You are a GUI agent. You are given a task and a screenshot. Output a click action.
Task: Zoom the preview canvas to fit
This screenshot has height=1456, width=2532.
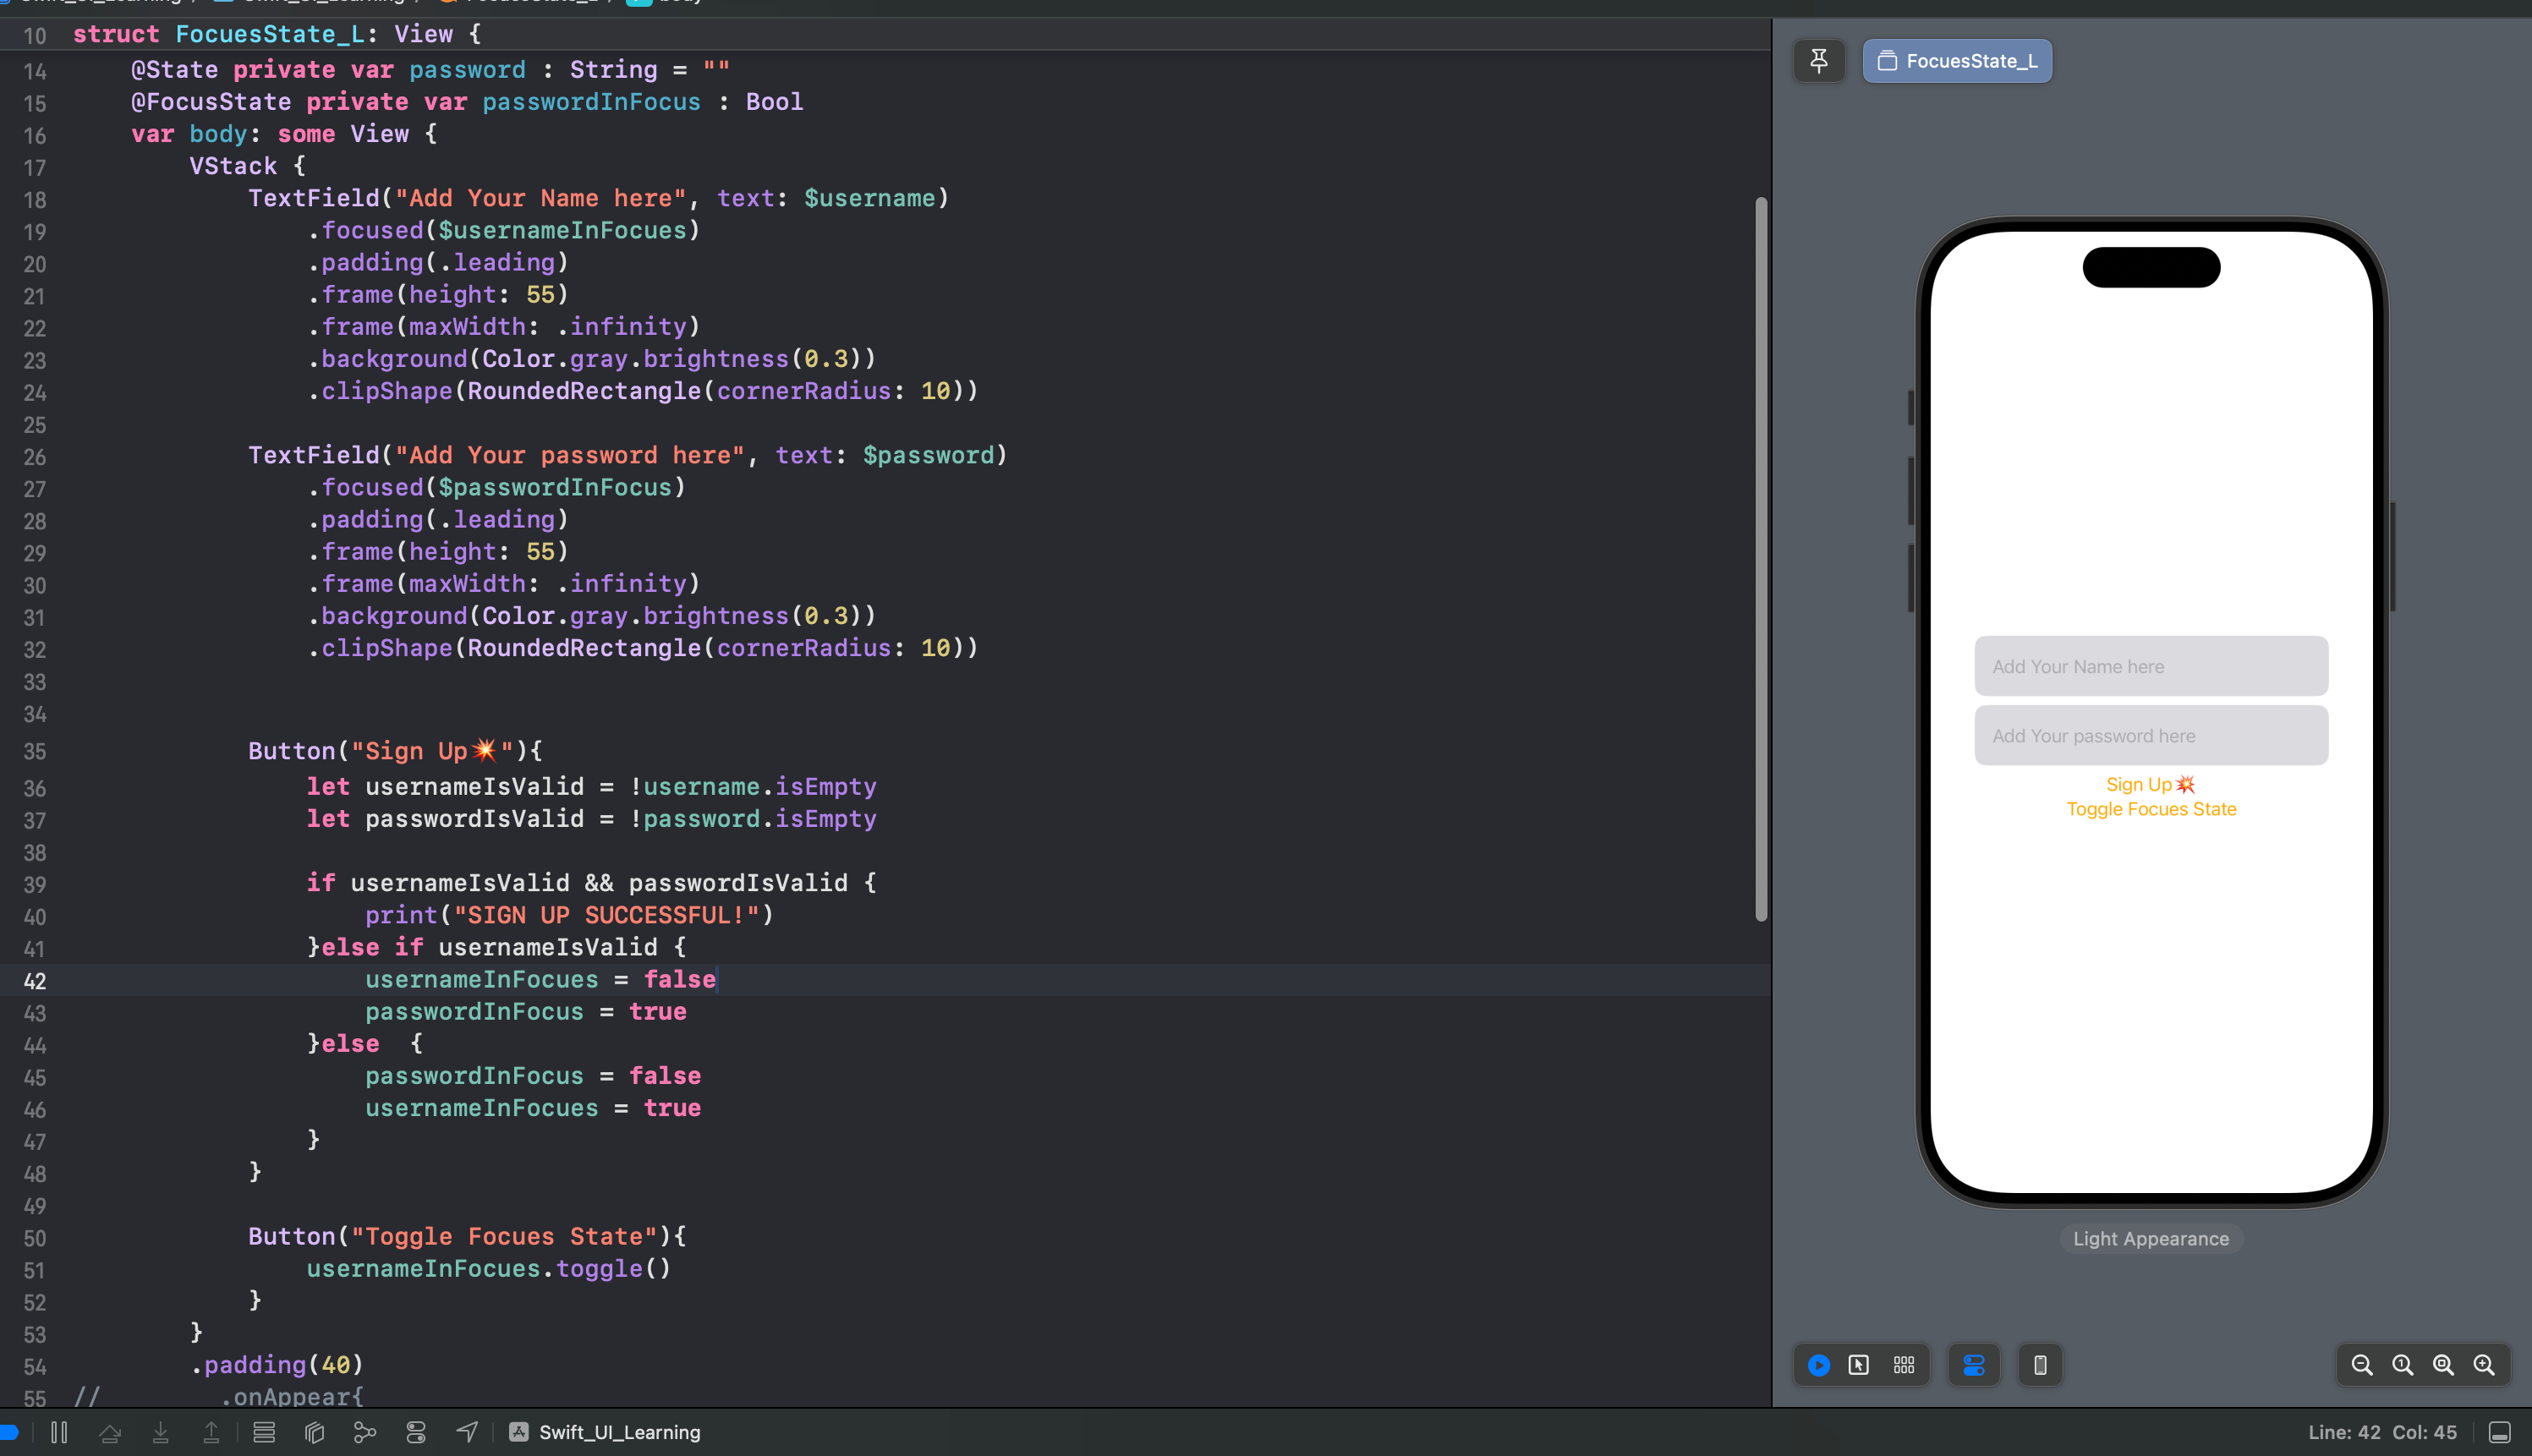click(x=2443, y=1365)
